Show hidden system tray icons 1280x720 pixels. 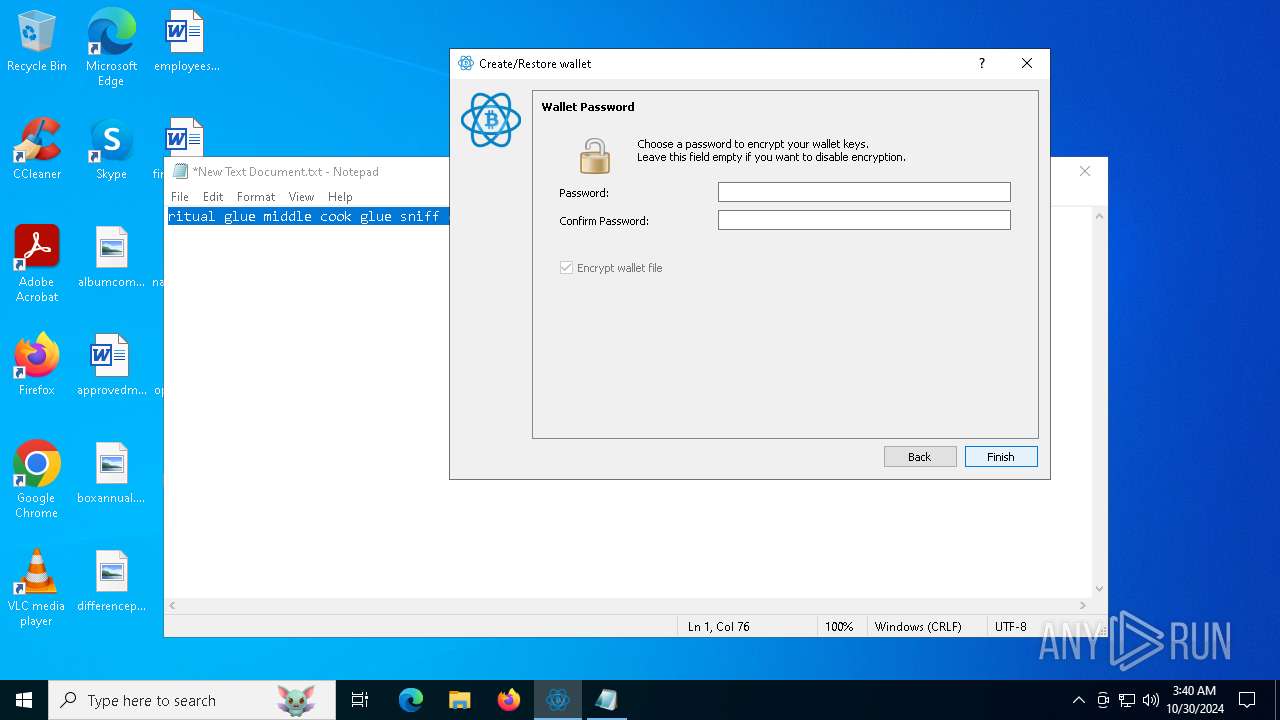(1078, 700)
